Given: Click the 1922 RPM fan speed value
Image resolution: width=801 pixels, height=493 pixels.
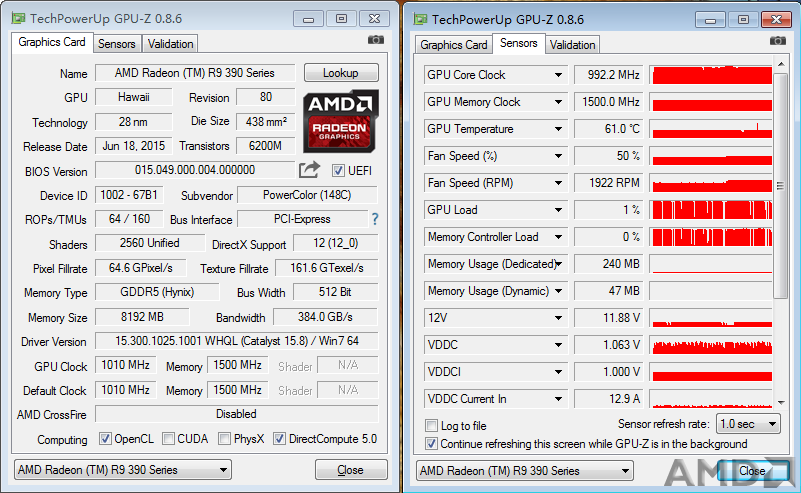Looking at the screenshot, I should 608,183.
